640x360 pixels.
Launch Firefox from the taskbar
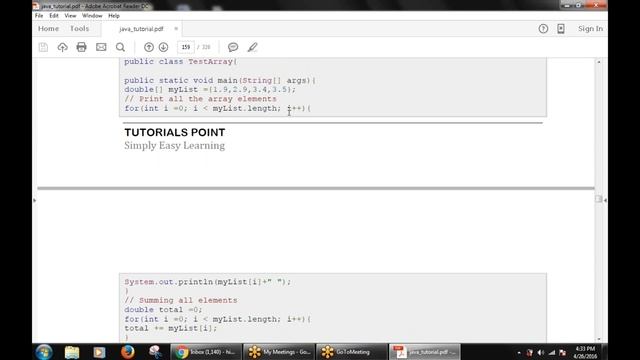(127, 352)
